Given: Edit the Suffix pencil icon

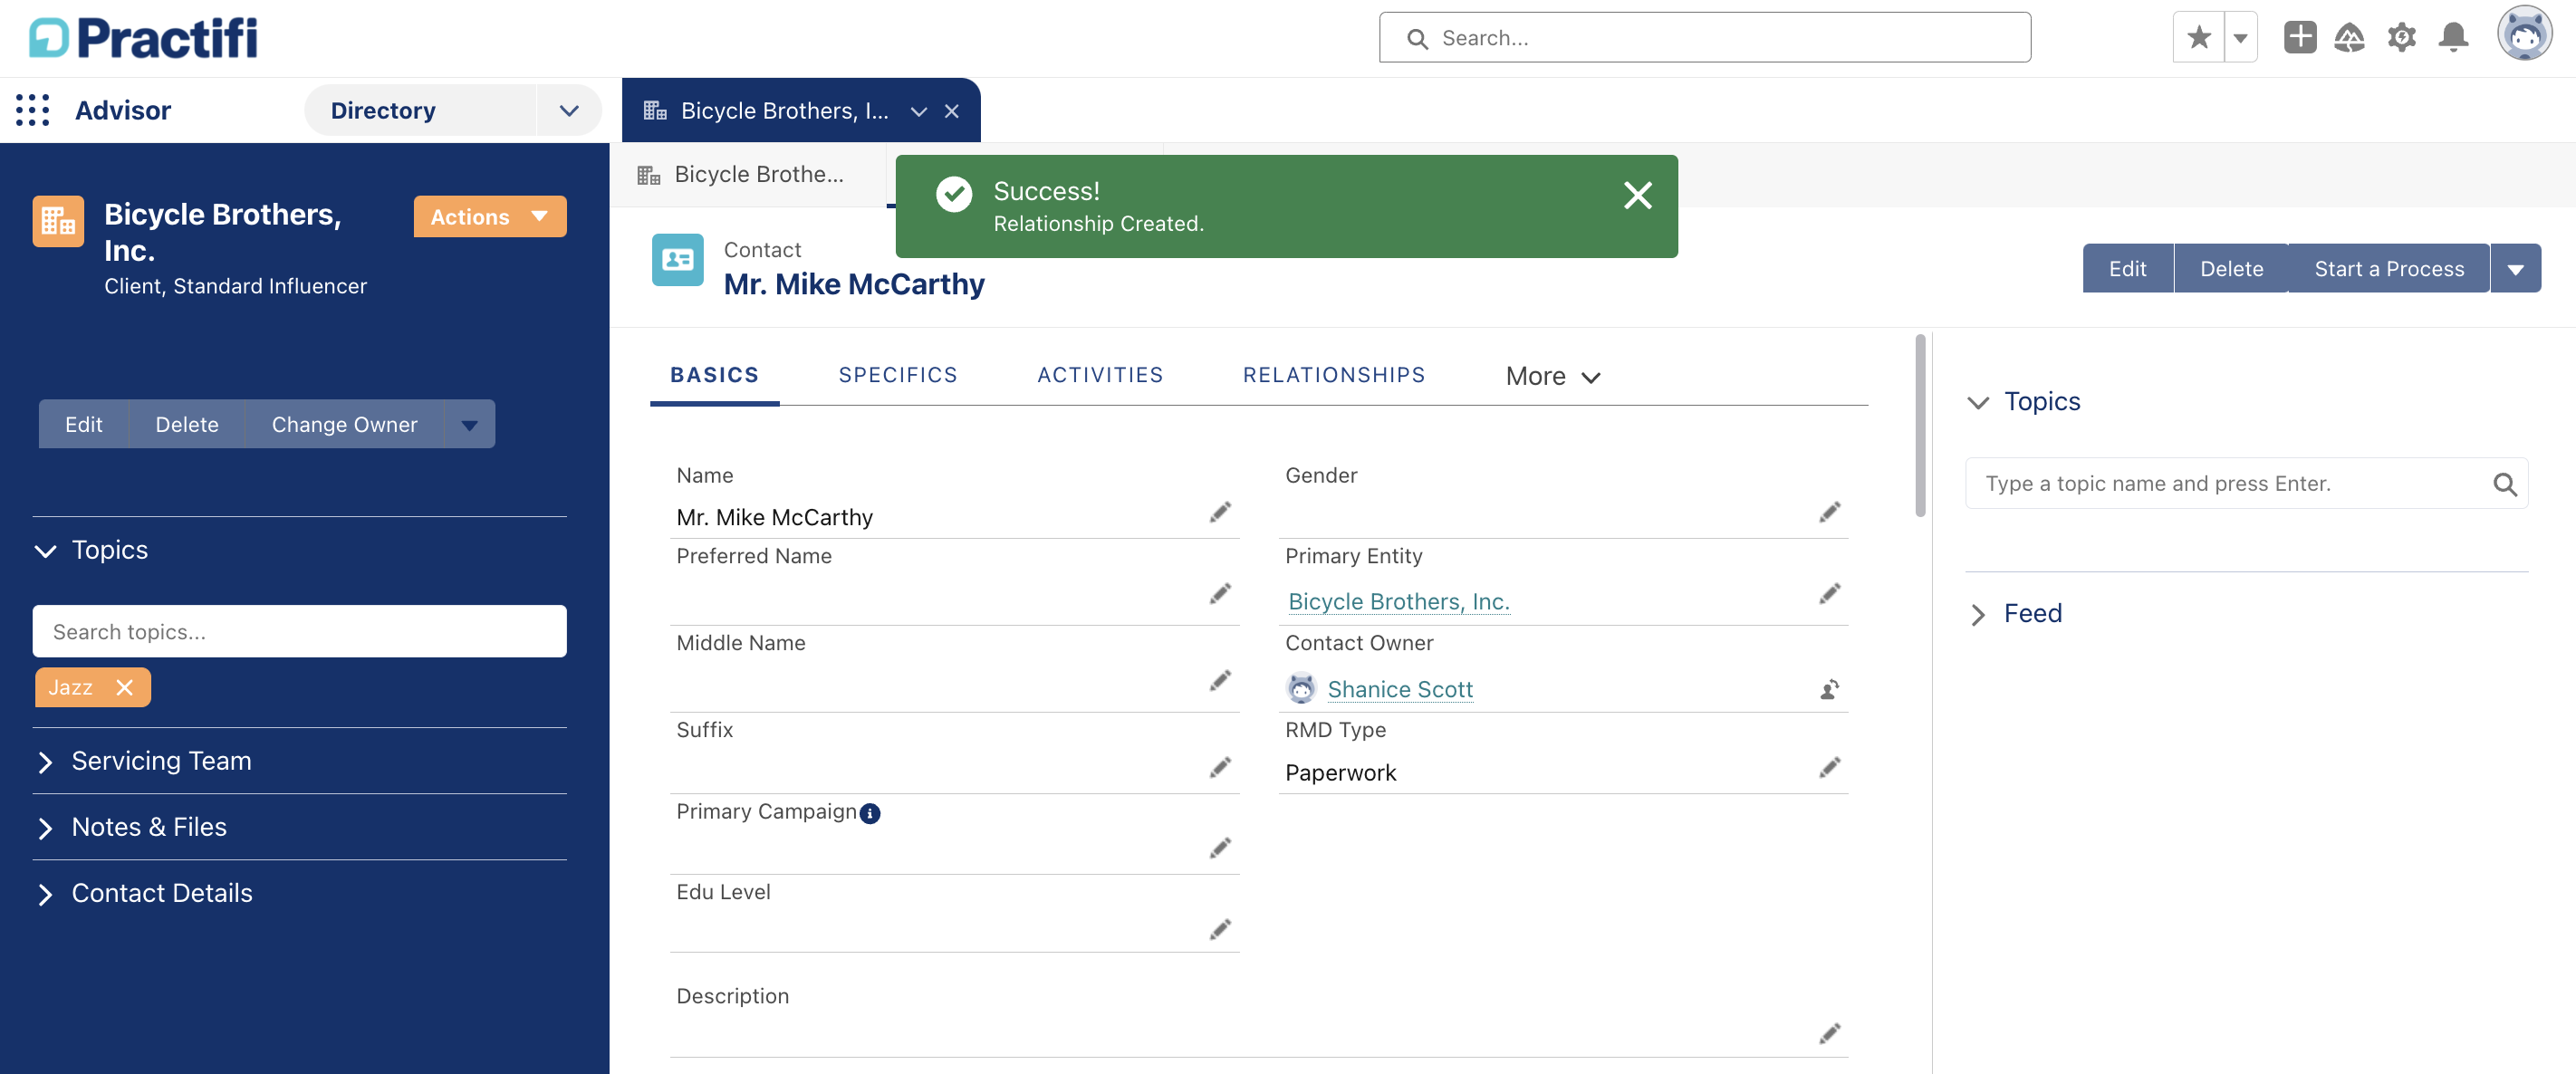Looking at the screenshot, I should (1220, 768).
